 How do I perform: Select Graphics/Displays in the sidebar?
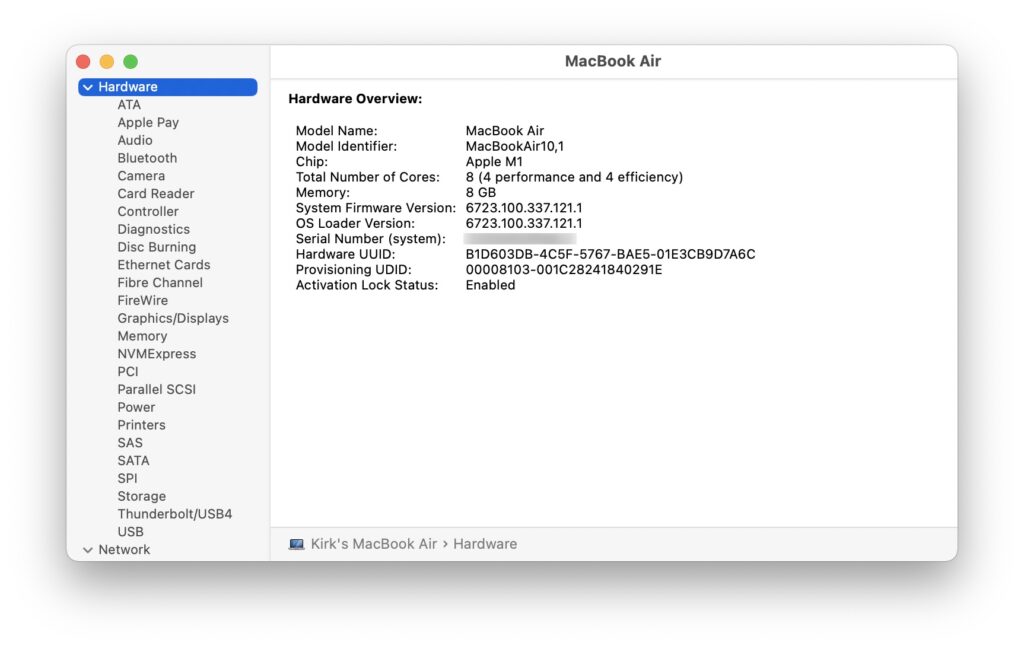171,318
